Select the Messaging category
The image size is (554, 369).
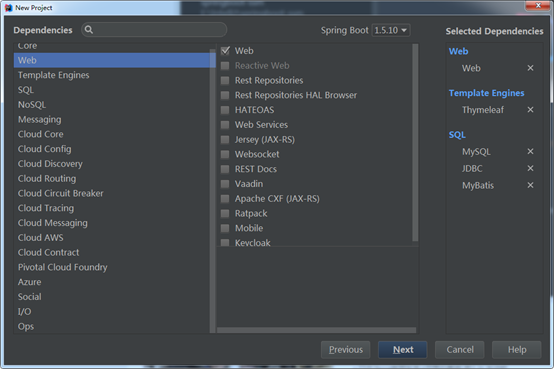pyautogui.click(x=113, y=119)
